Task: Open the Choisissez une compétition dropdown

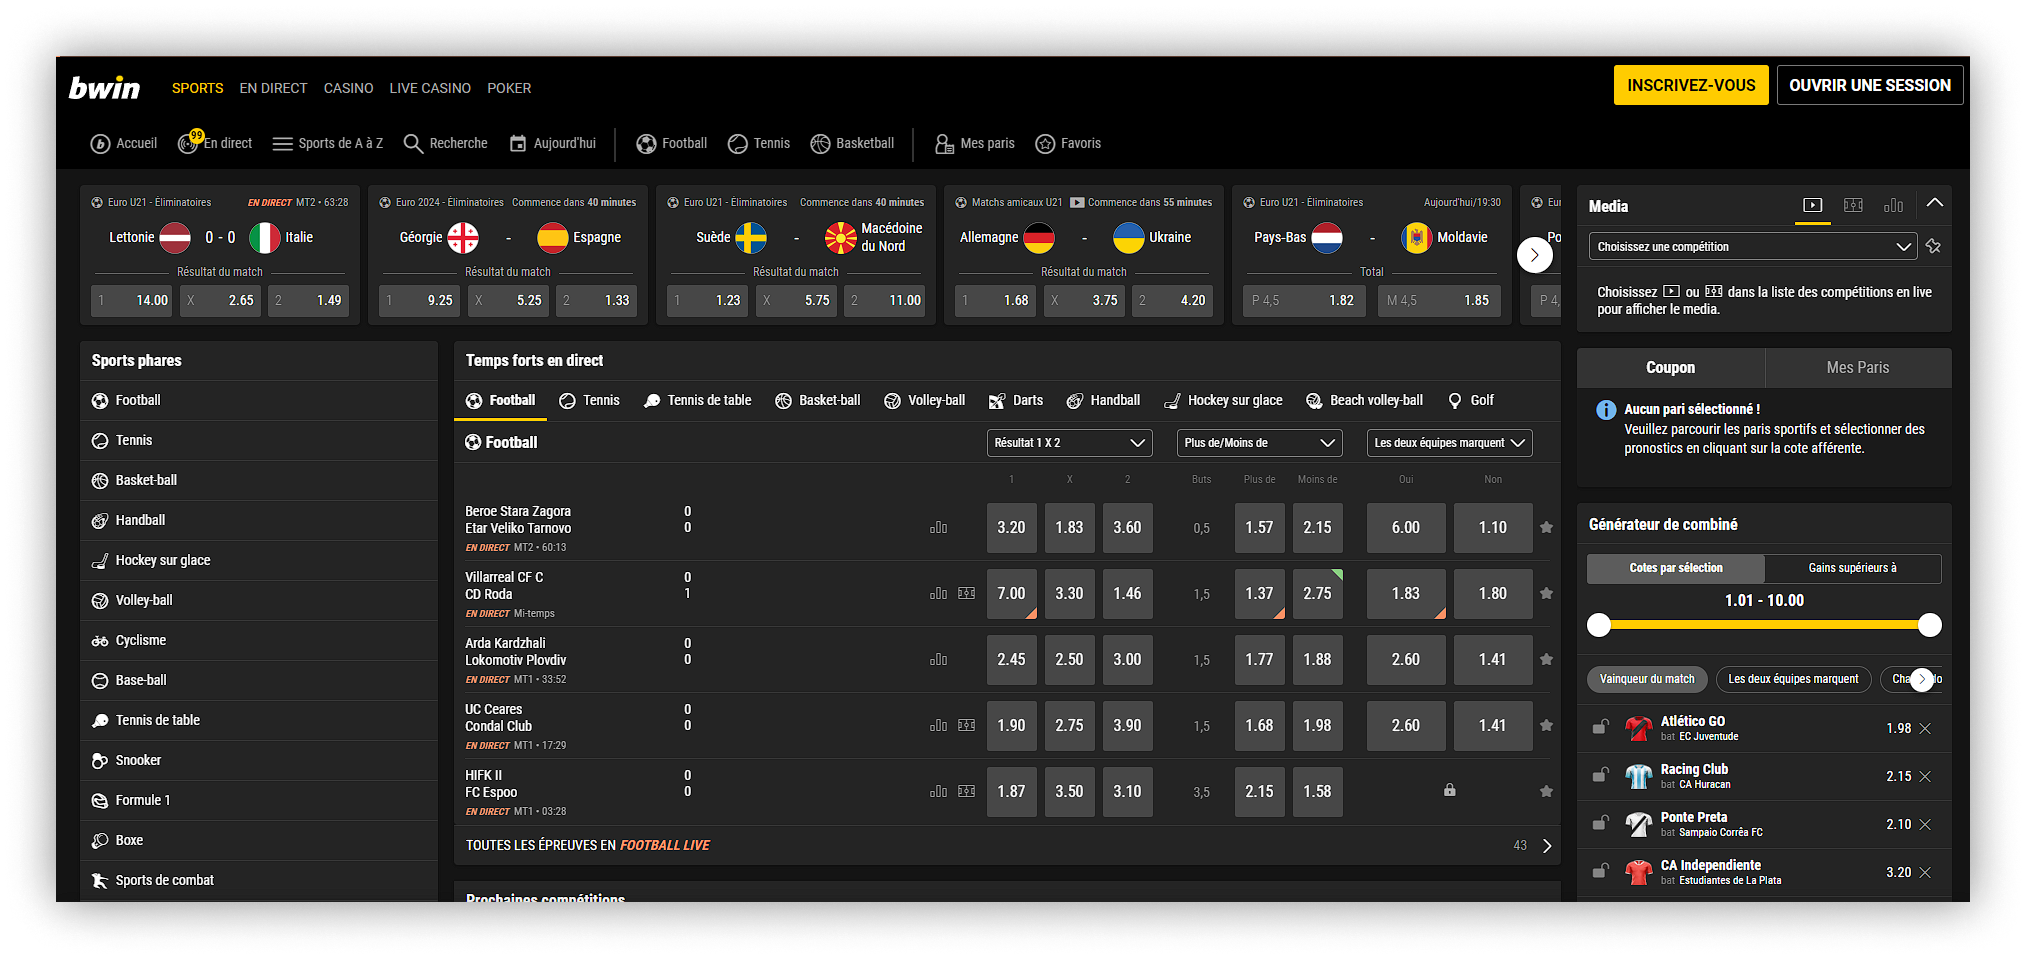Action: tap(1752, 245)
